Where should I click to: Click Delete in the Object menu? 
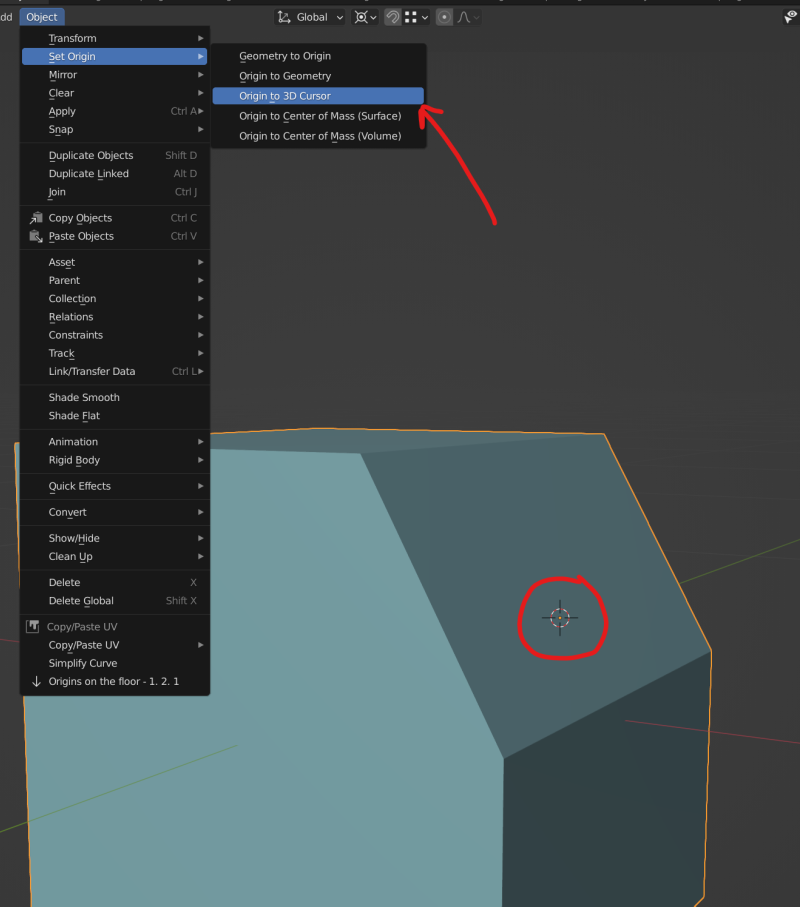115,582
